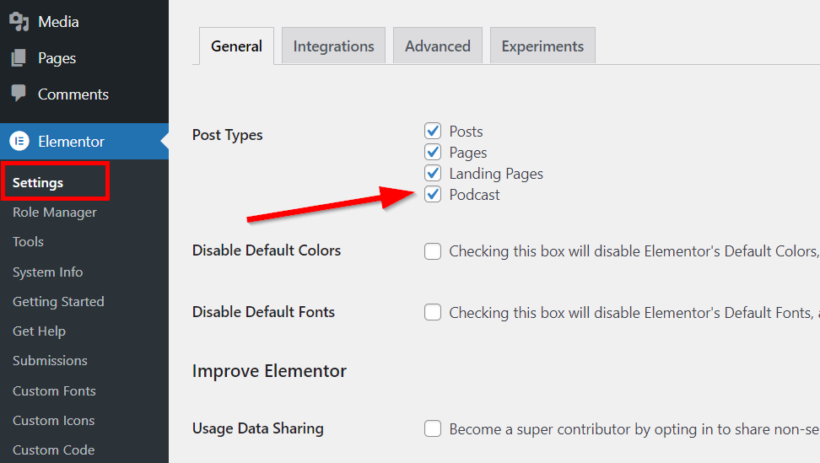Screen dimensions: 820x463
Task: Check the Usage Data Sharing box
Action: [x=432, y=428]
